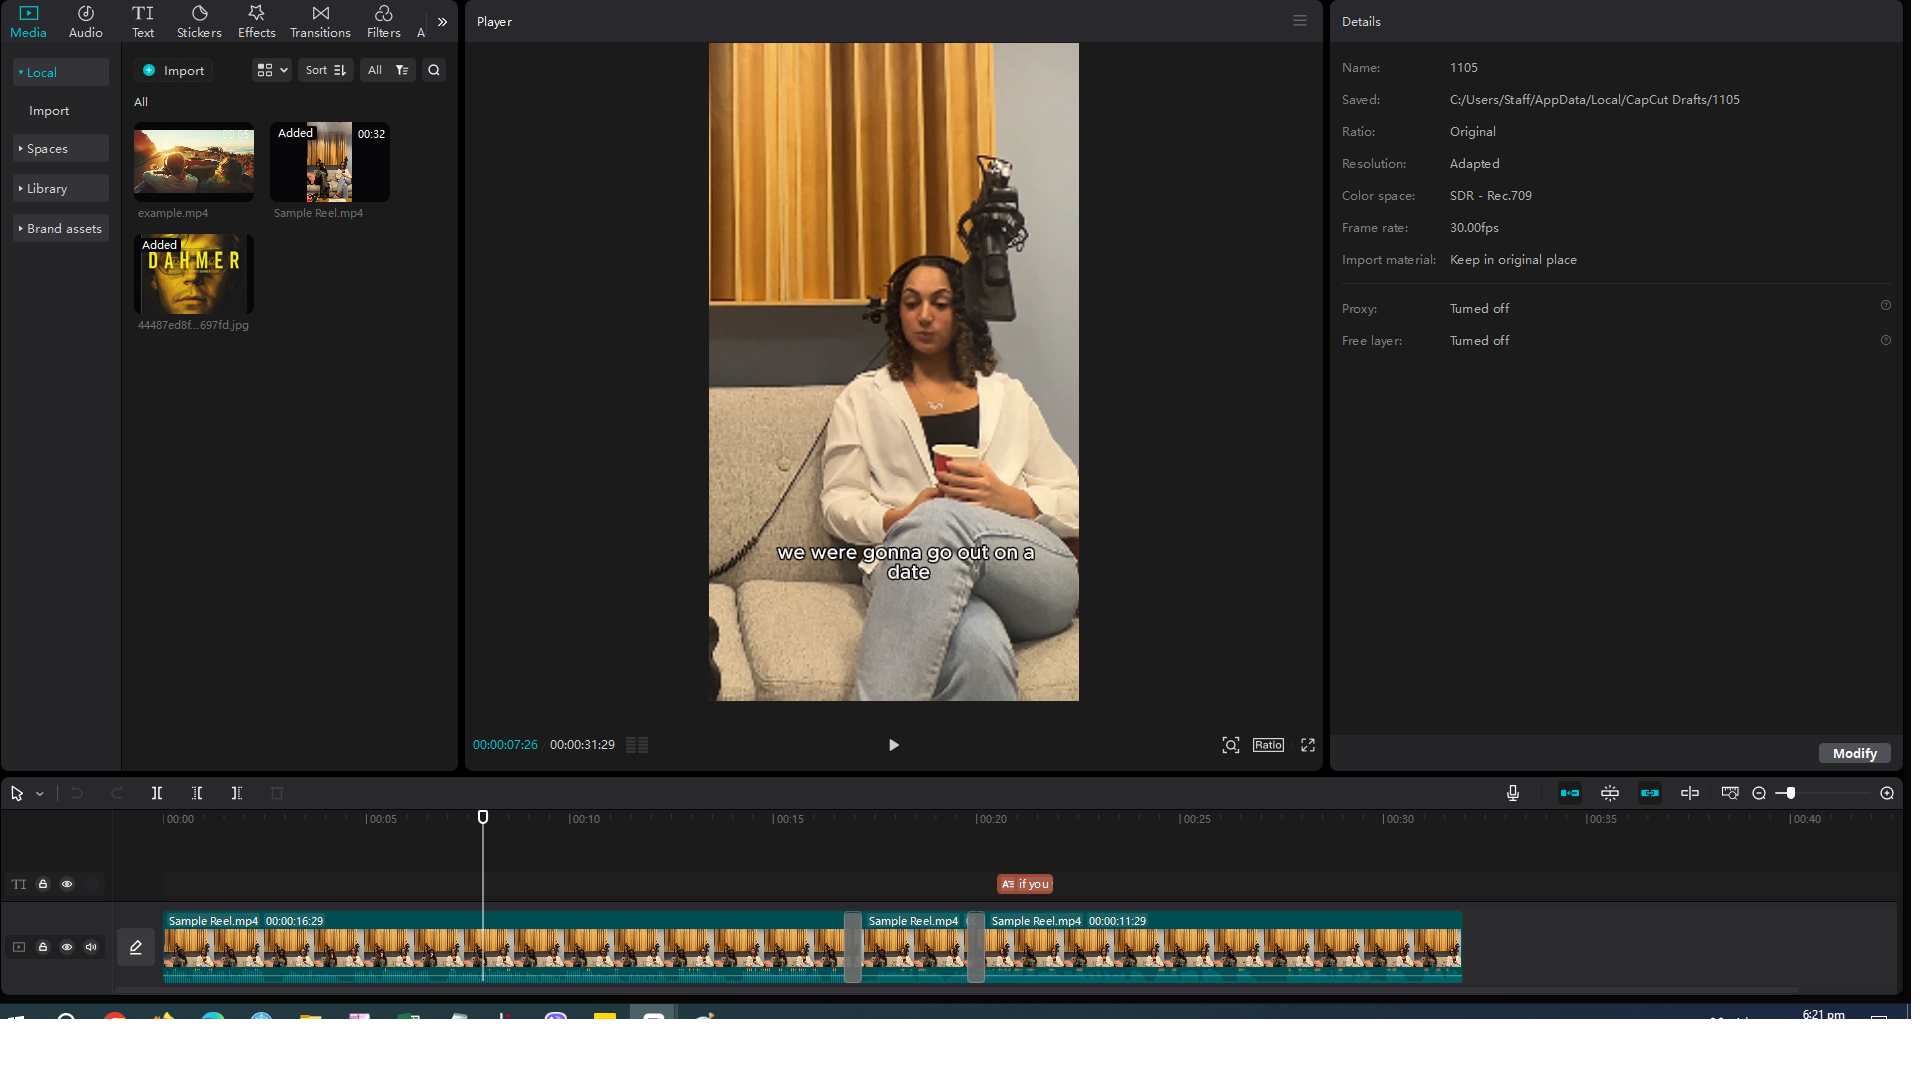Open the Stickers panel
This screenshot has height=1080, width=1920.
coord(199,21)
